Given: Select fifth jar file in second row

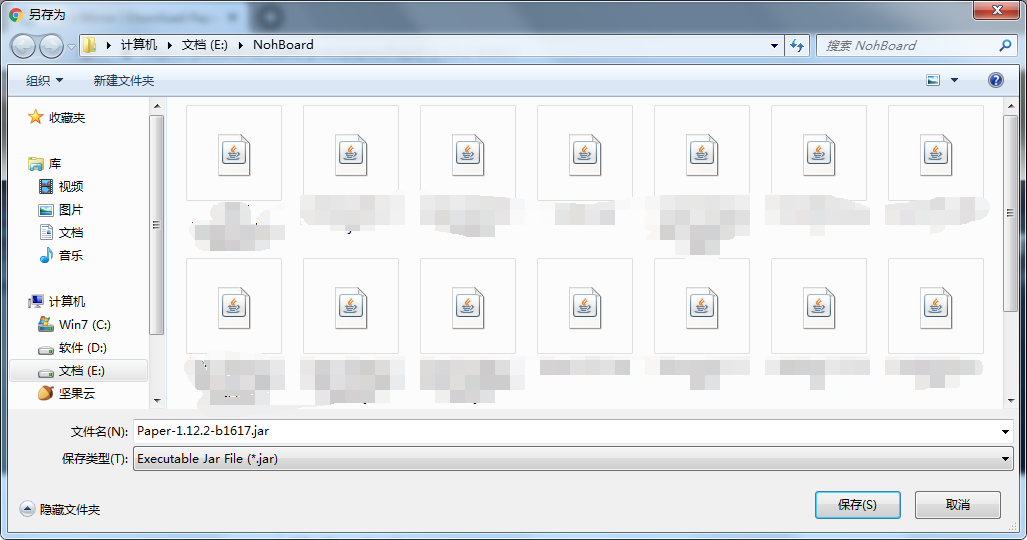Looking at the screenshot, I should [701, 307].
